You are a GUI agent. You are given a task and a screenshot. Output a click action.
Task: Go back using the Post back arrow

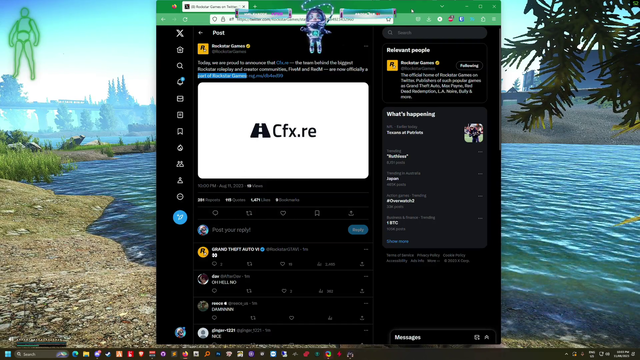coord(200,33)
